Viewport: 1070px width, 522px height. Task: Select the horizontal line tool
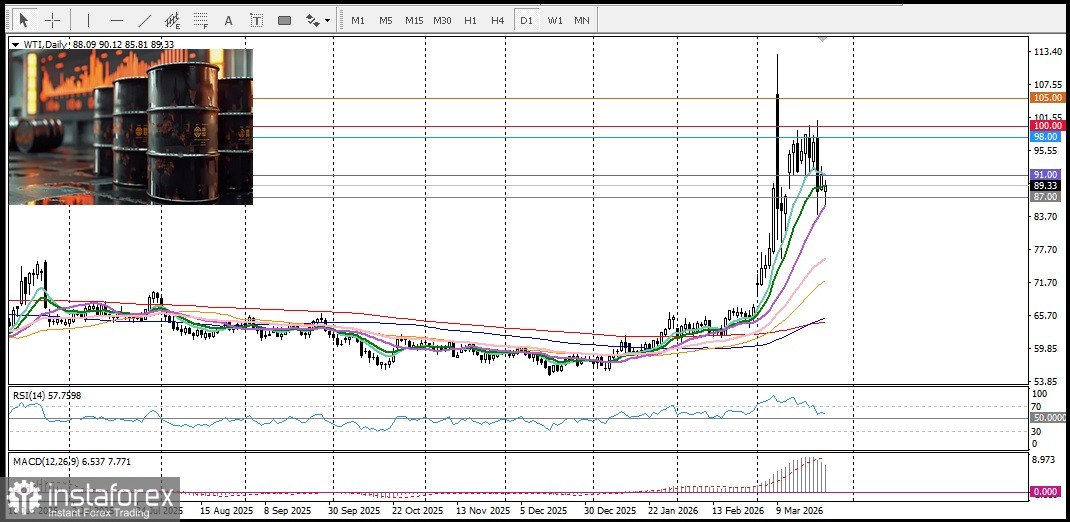117,20
